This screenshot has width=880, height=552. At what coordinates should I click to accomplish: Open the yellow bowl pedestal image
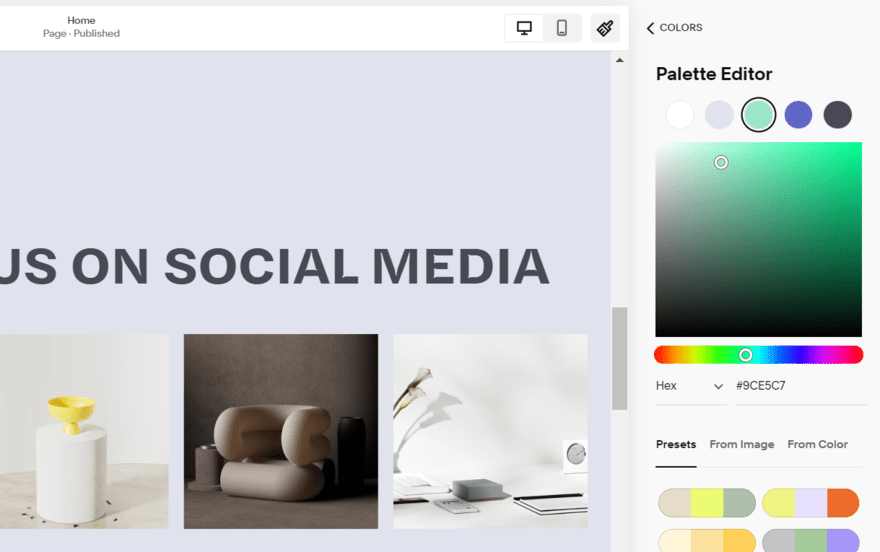click(x=84, y=431)
